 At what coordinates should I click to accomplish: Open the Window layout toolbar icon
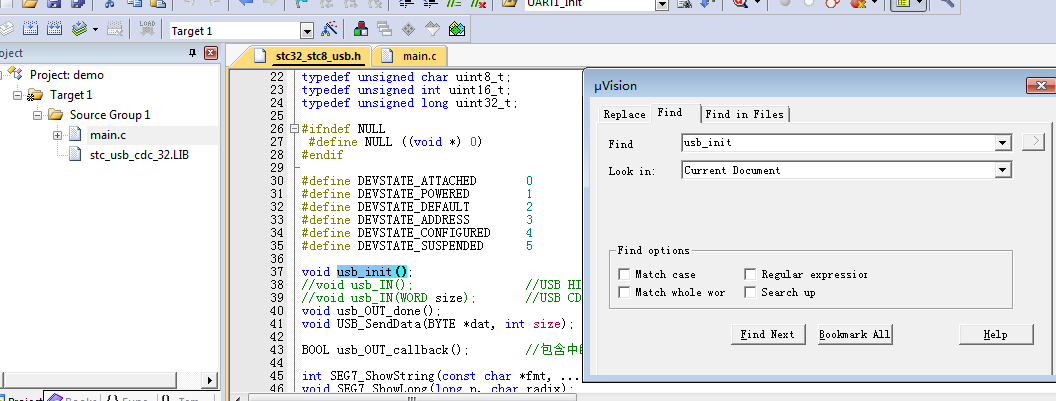click(x=902, y=3)
